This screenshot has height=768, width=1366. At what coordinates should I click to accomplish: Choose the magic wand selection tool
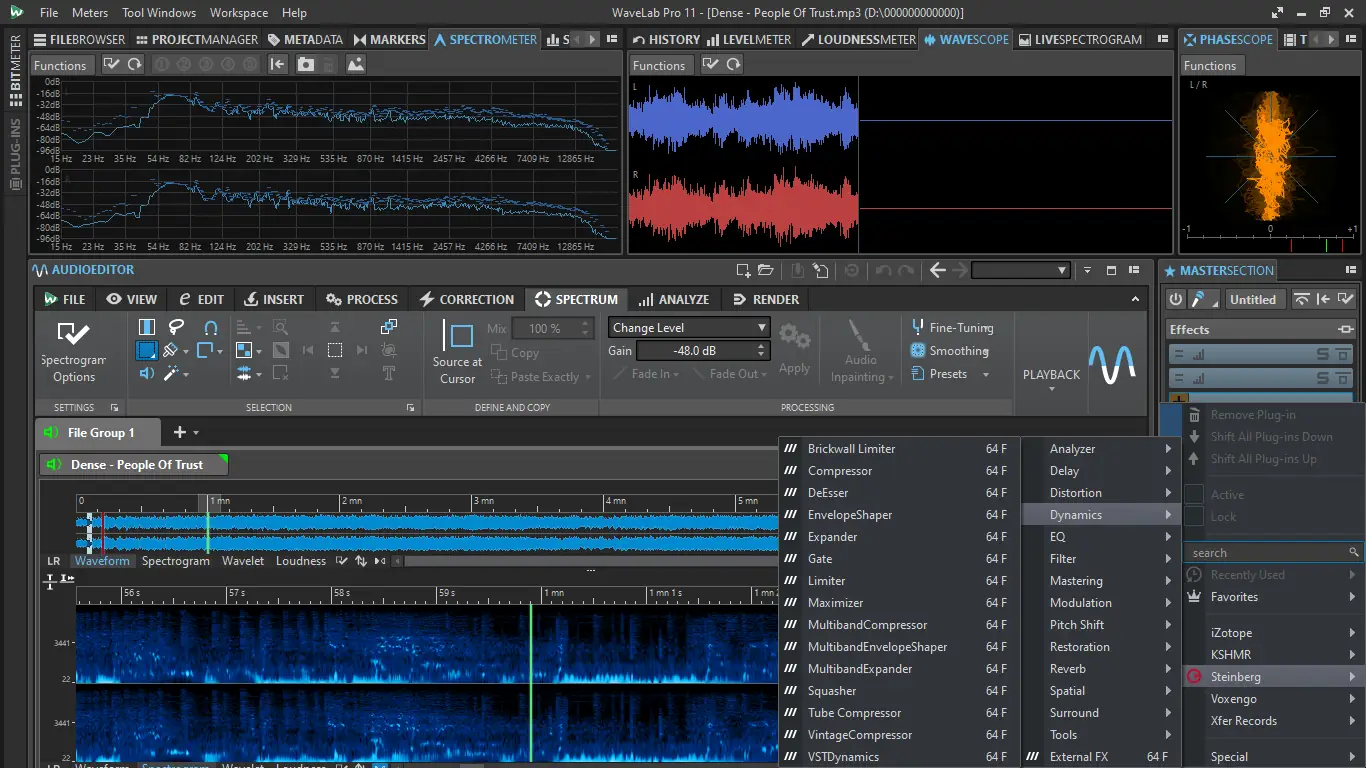[x=172, y=373]
